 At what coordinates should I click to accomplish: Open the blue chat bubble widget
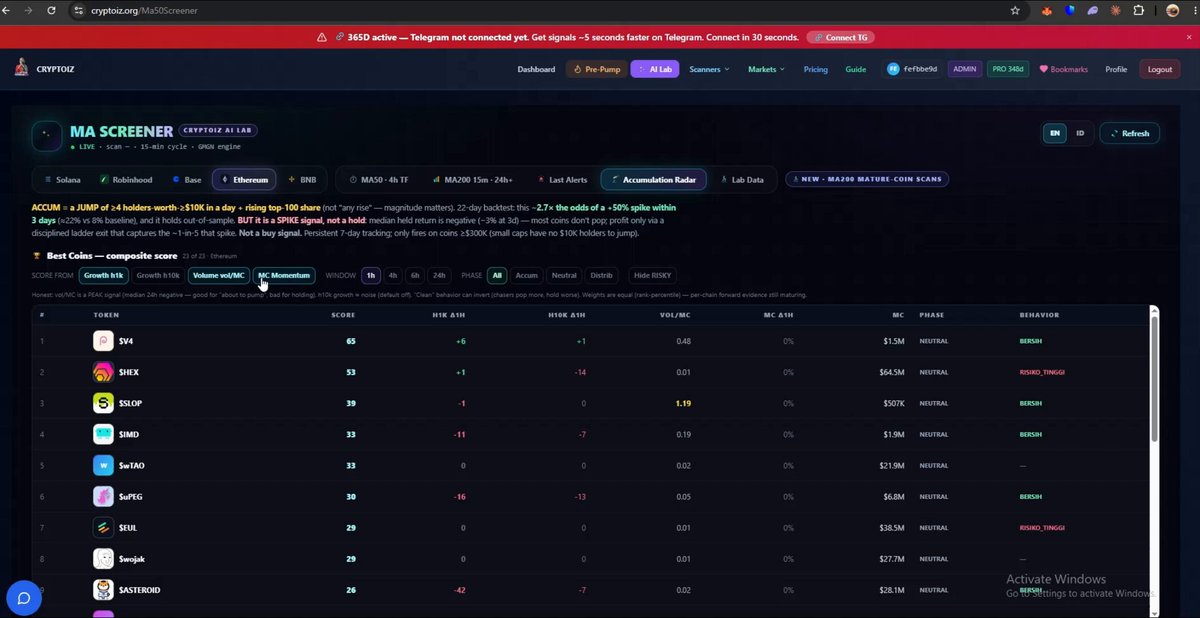pyautogui.click(x=24, y=599)
